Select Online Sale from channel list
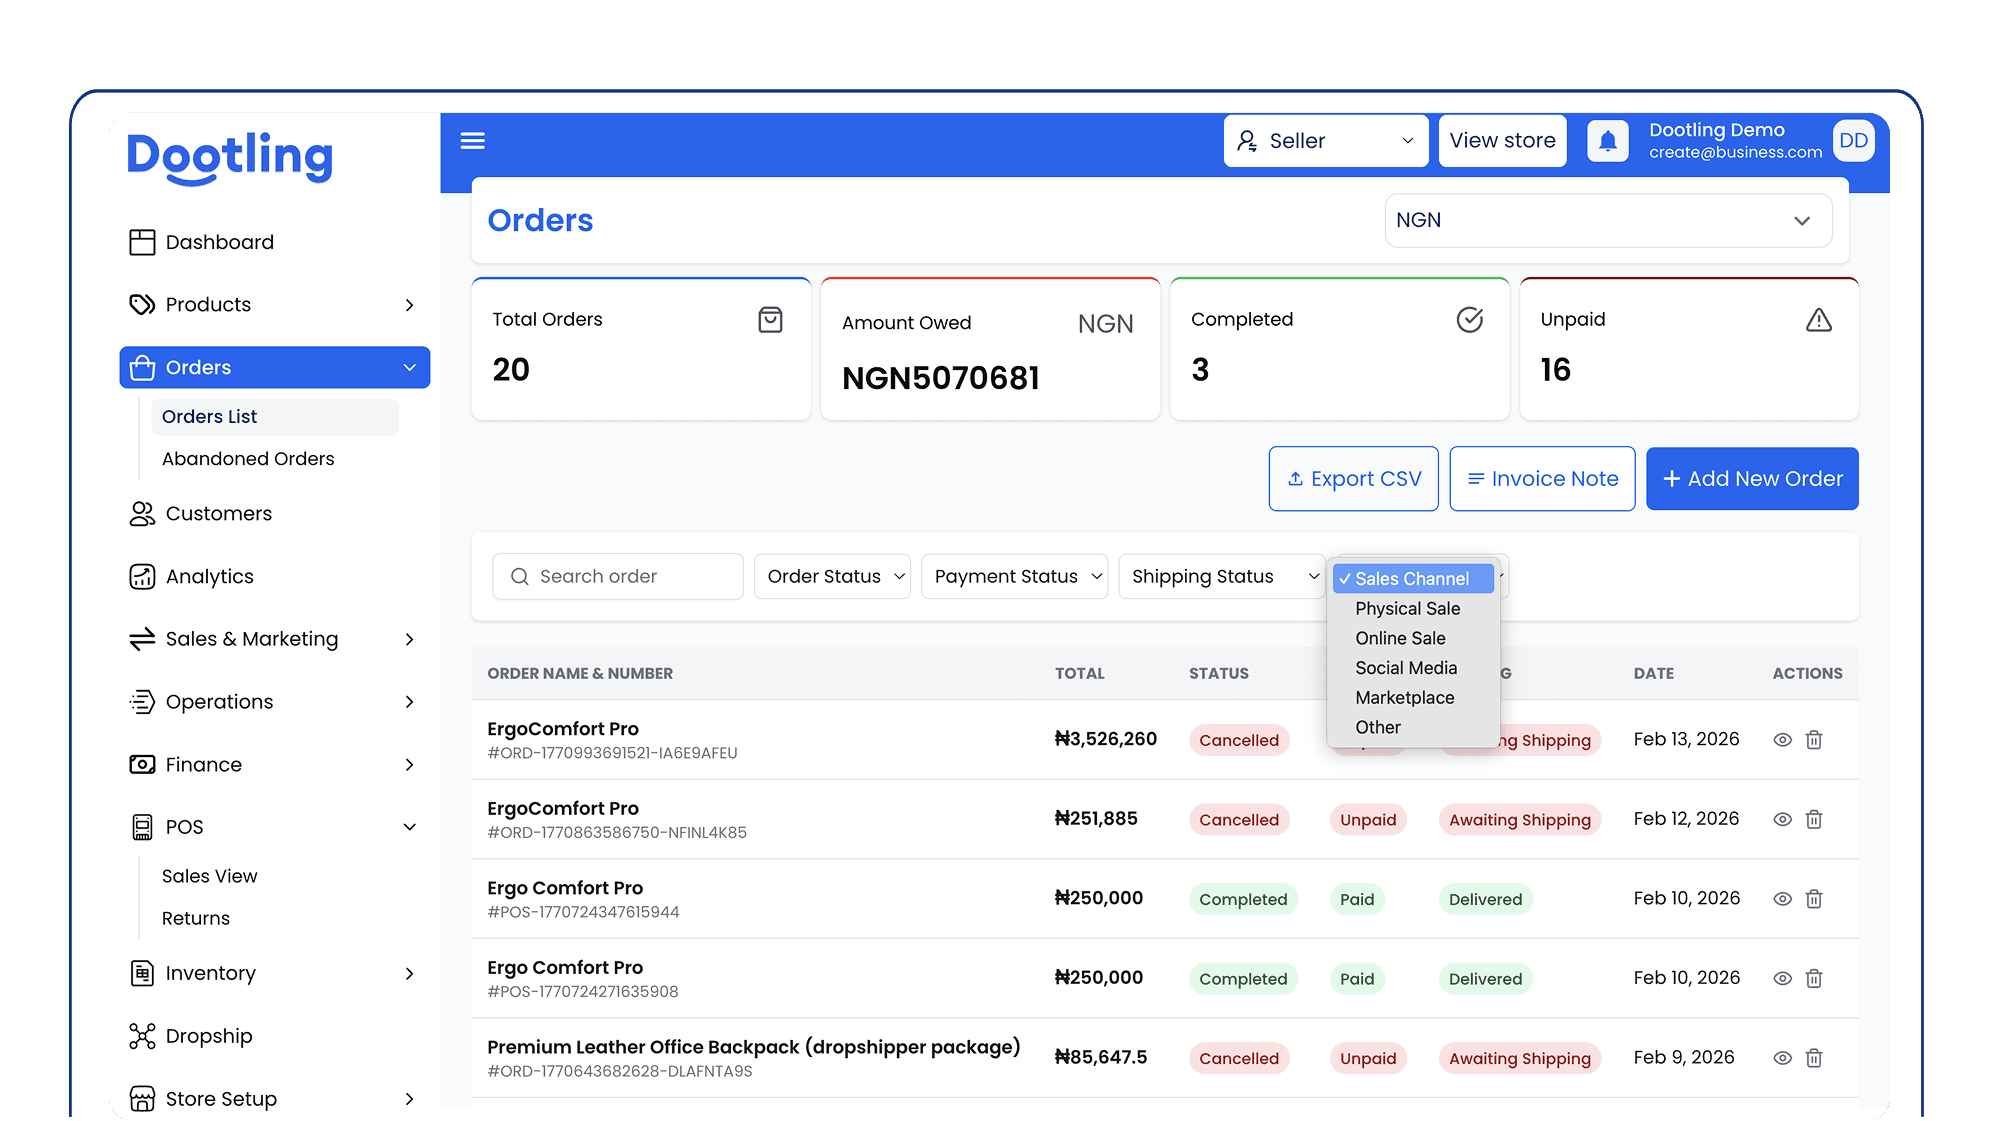The height and width of the screenshot is (1121, 1989). [1400, 638]
